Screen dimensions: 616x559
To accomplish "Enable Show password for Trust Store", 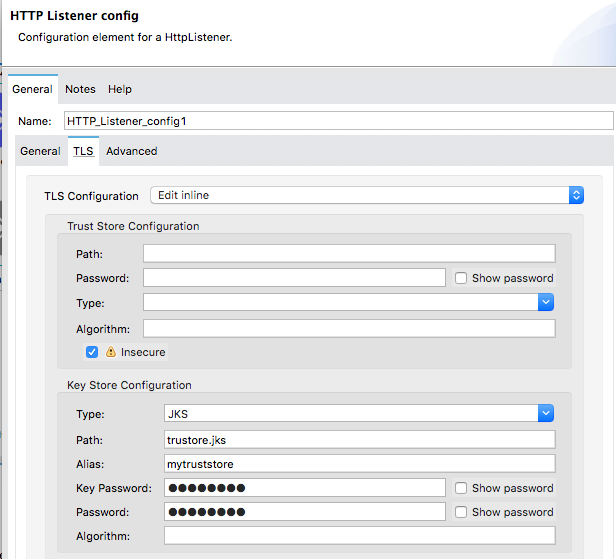I will pyautogui.click(x=461, y=278).
